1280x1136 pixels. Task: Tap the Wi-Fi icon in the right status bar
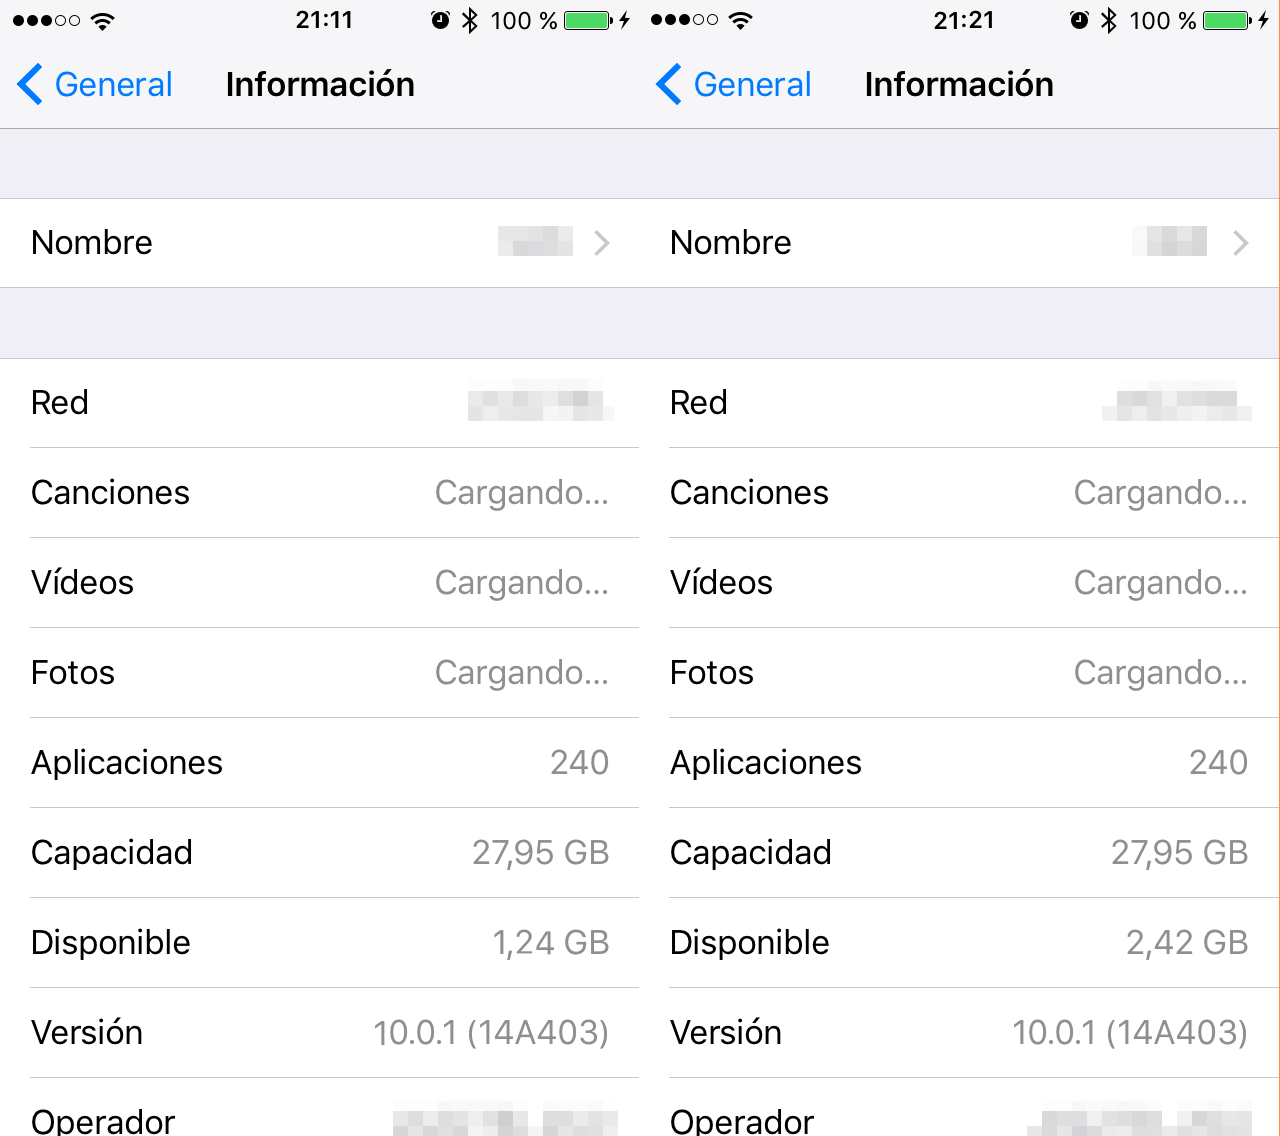[x=741, y=20]
